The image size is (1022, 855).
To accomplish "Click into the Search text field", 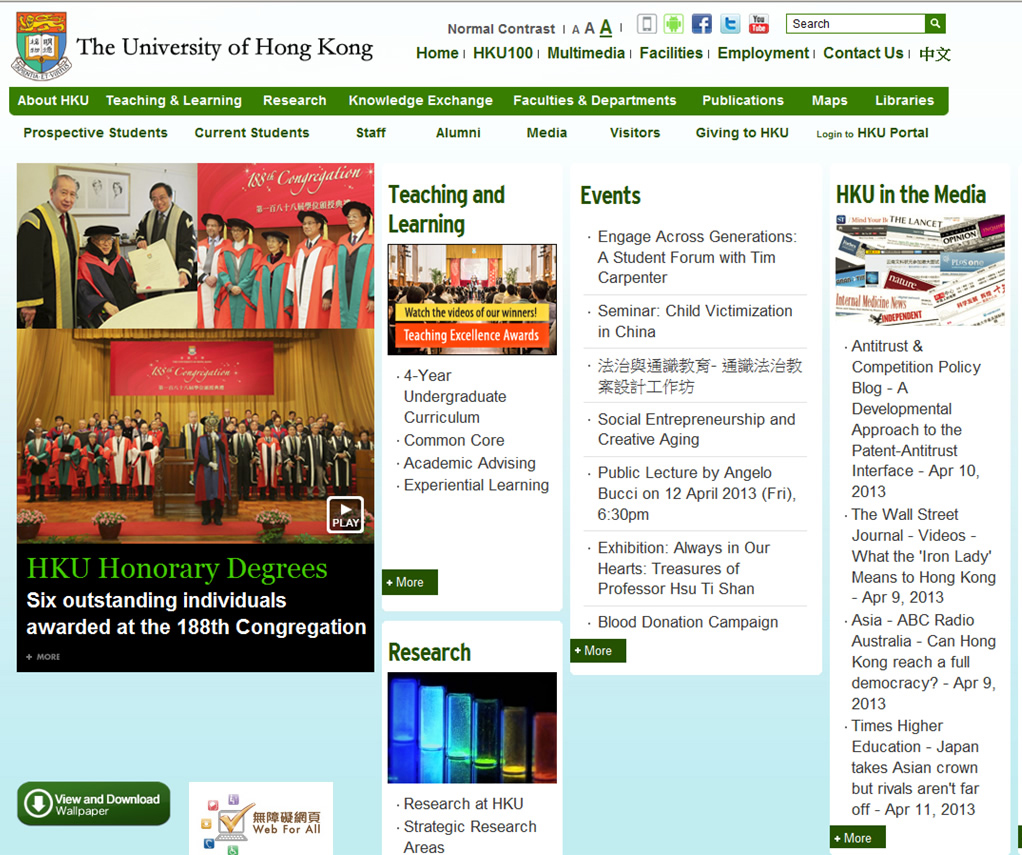I will click(x=855, y=24).
